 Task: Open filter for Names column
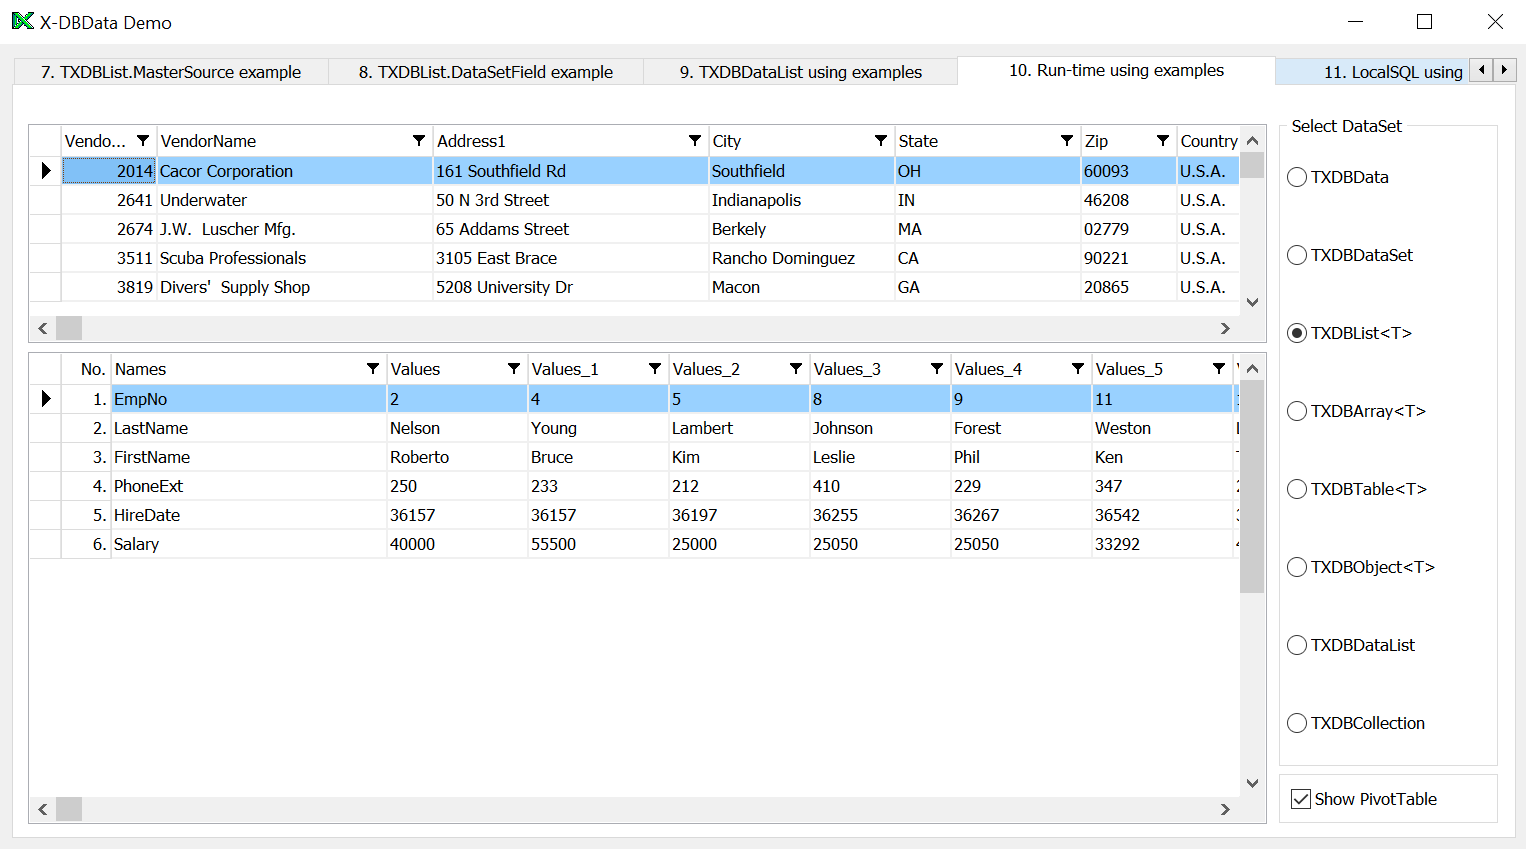[373, 369]
